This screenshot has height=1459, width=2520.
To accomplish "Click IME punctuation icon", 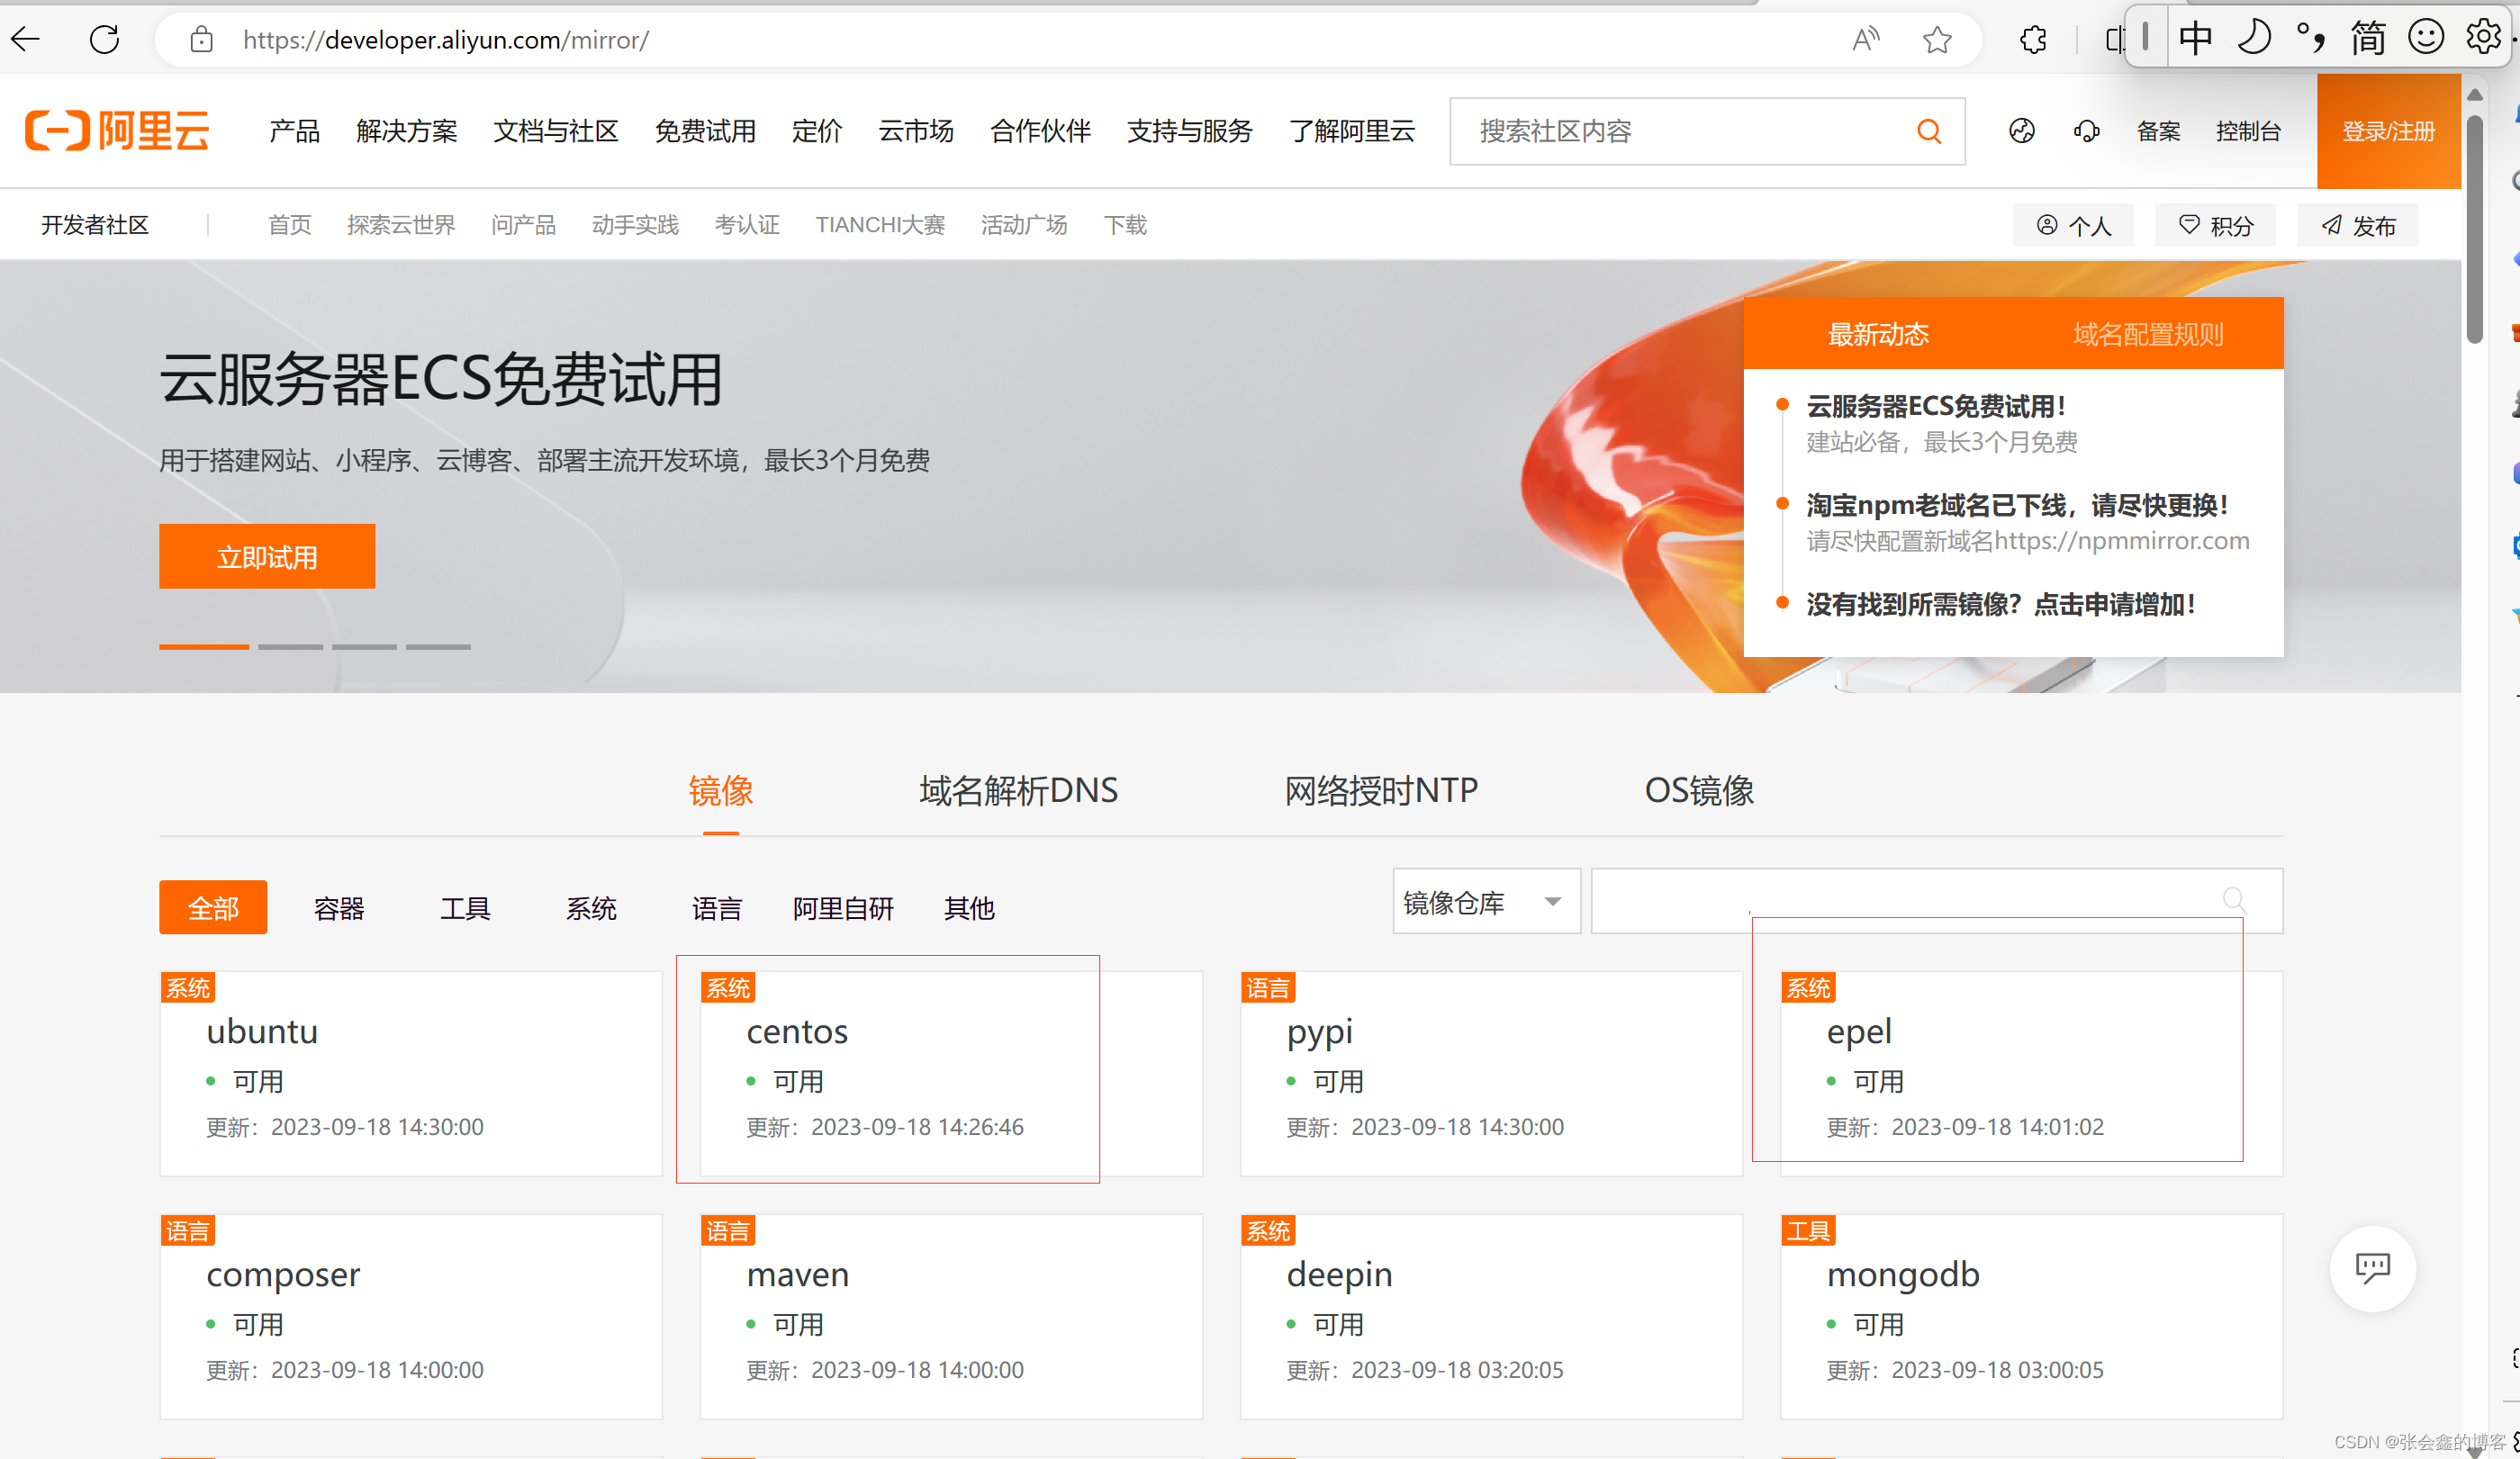I will 2310,38.
